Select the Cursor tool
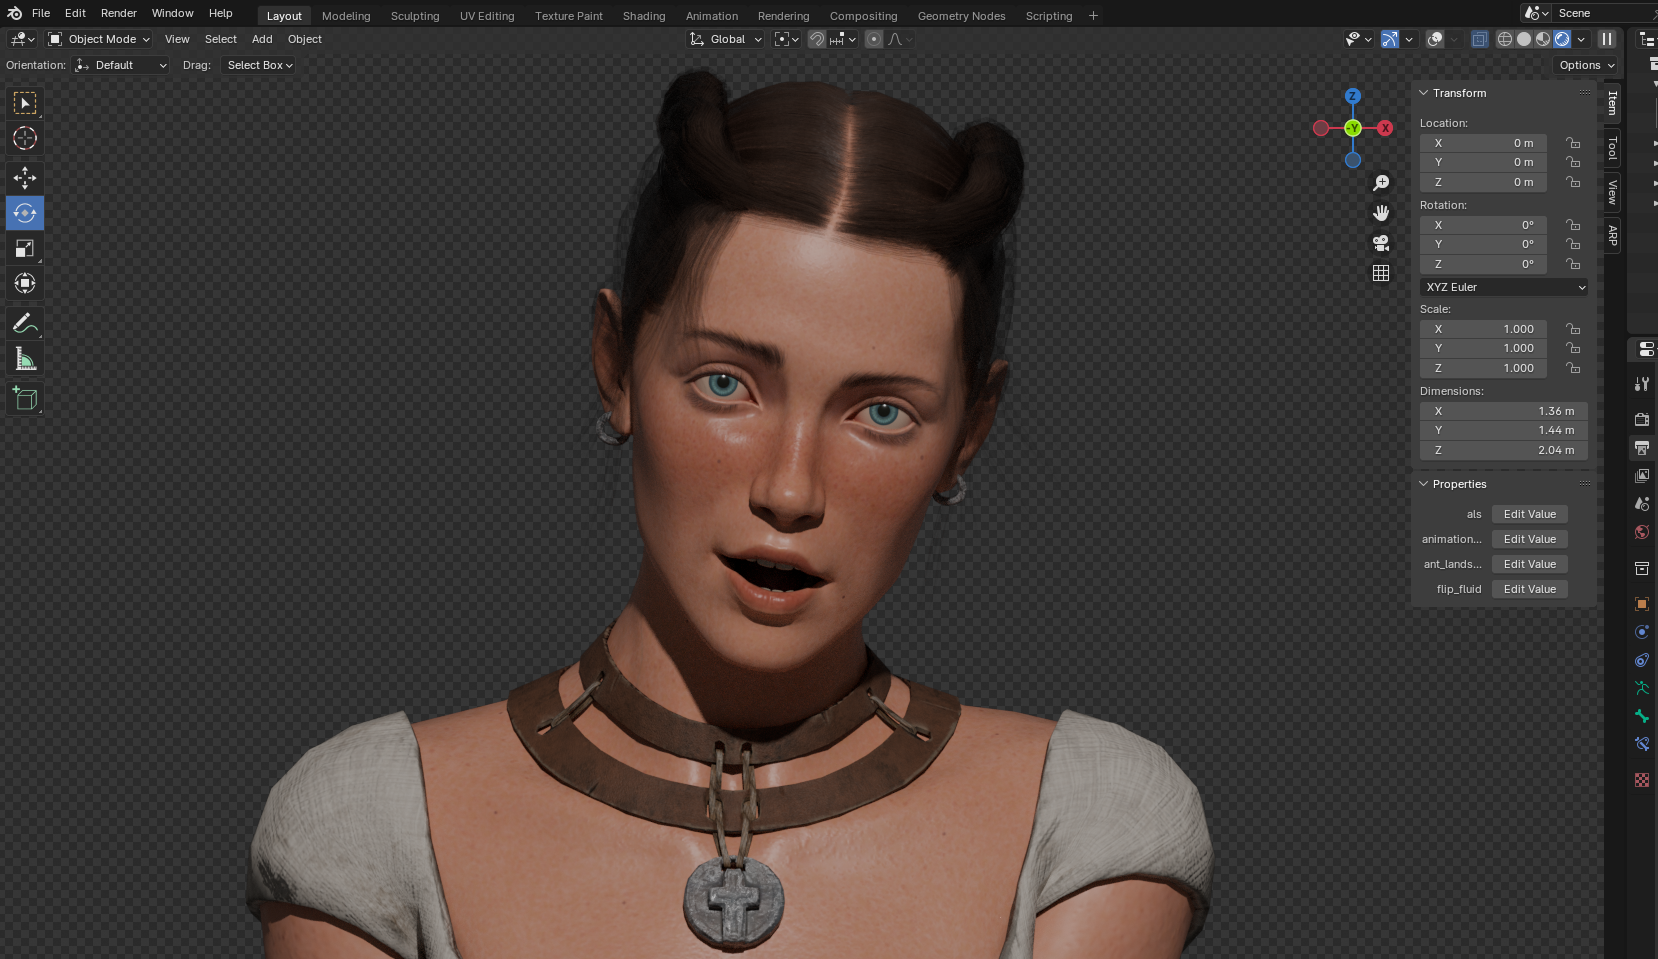The height and width of the screenshot is (959, 1658). (25, 138)
